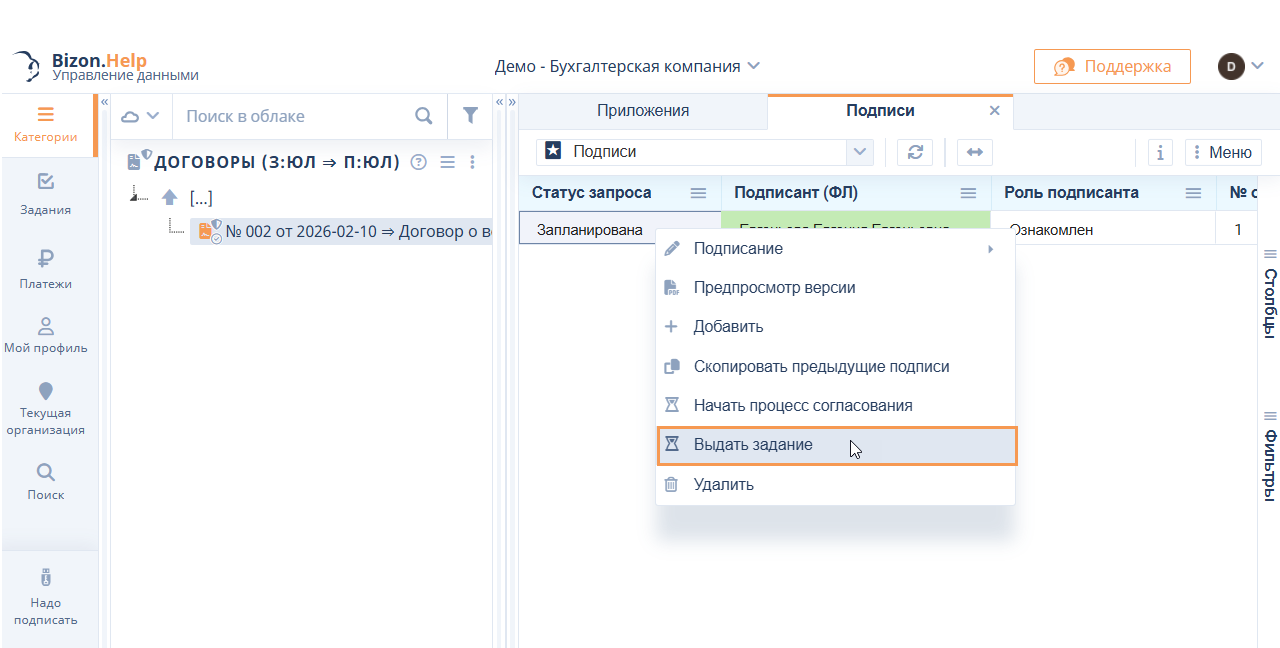Open Мой профиль in the sidebar
1280x648 pixels.
click(x=45, y=335)
